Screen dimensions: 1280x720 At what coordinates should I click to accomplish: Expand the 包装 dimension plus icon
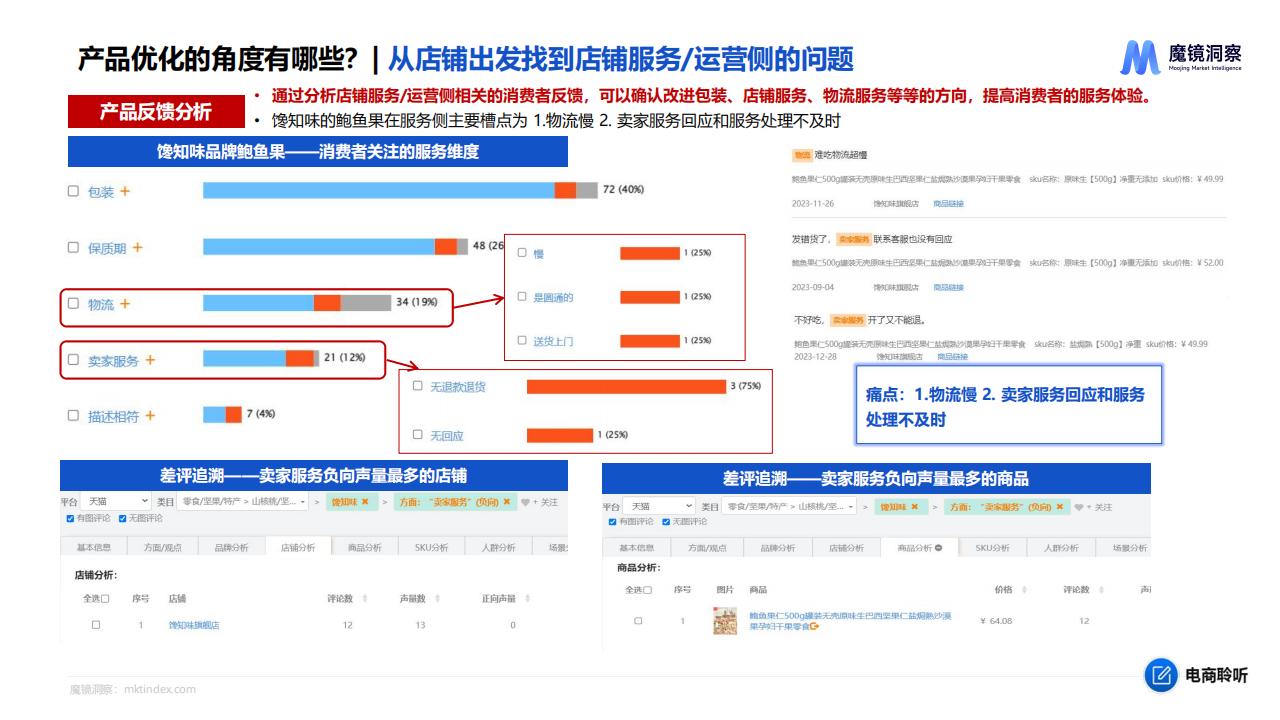[125, 191]
